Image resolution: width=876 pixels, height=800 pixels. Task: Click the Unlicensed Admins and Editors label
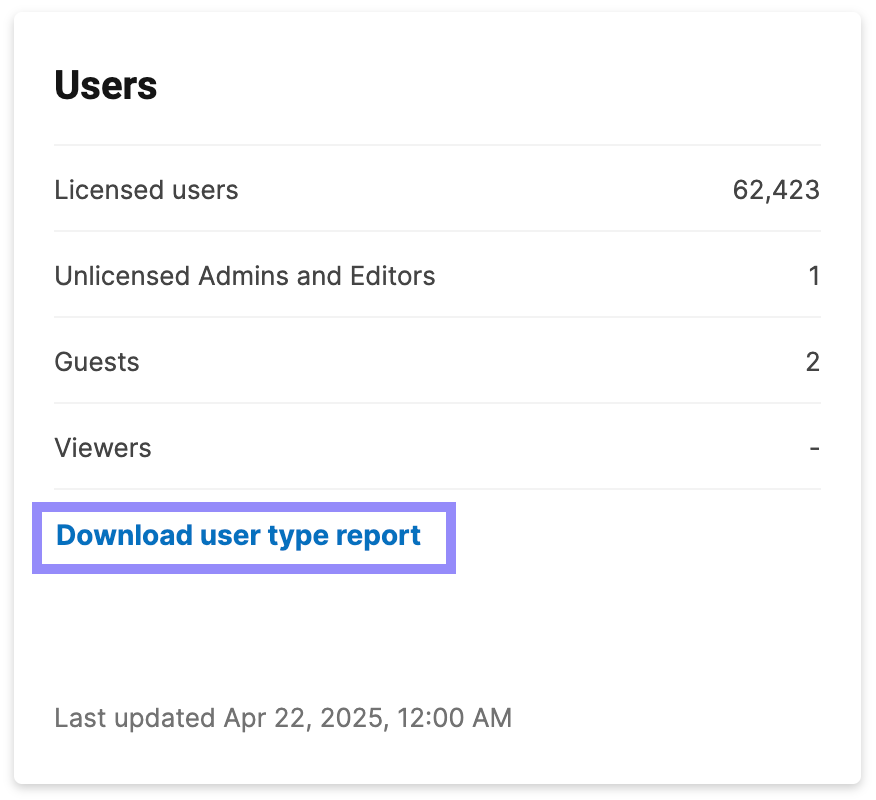pyautogui.click(x=245, y=276)
